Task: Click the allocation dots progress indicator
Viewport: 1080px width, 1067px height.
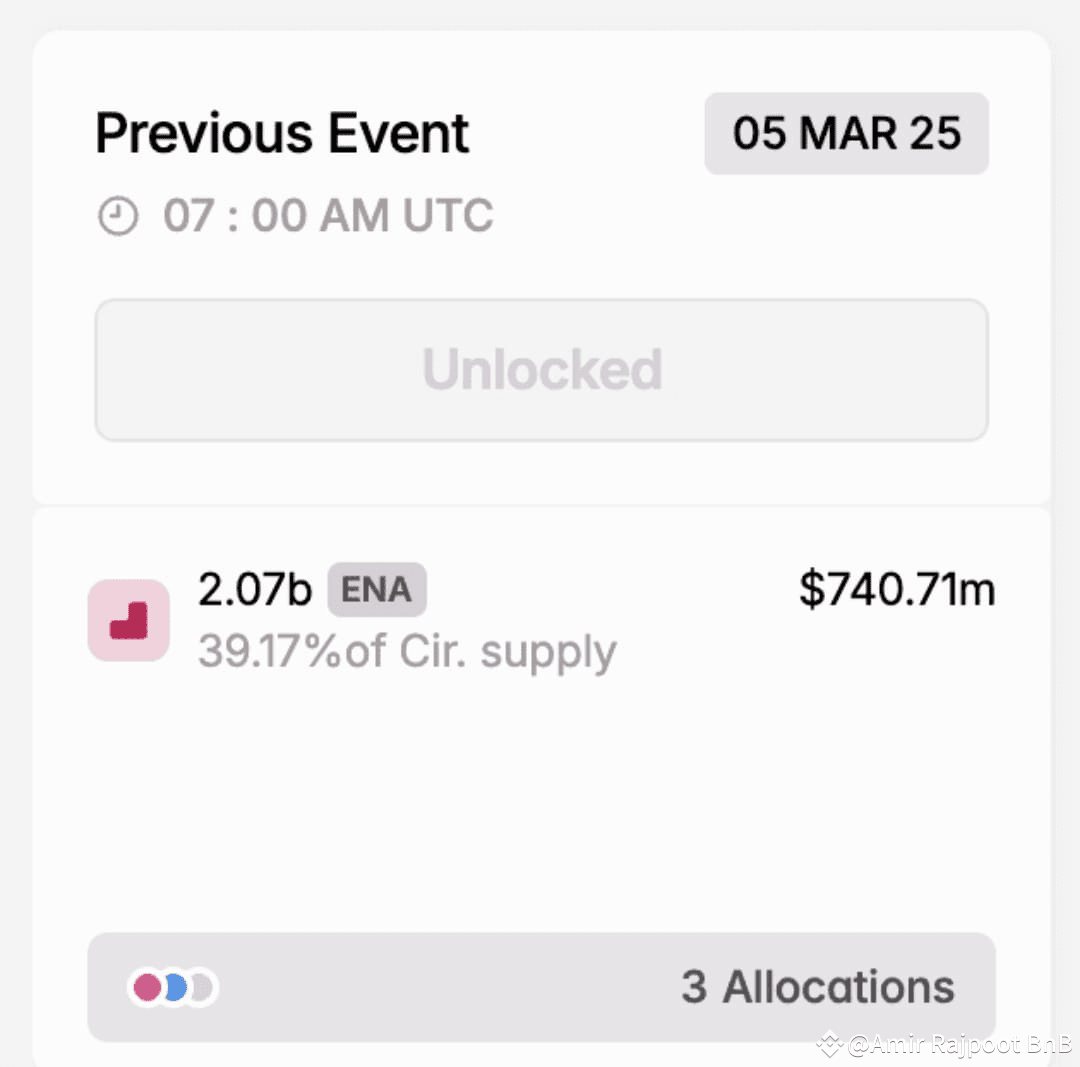Action: (172, 987)
